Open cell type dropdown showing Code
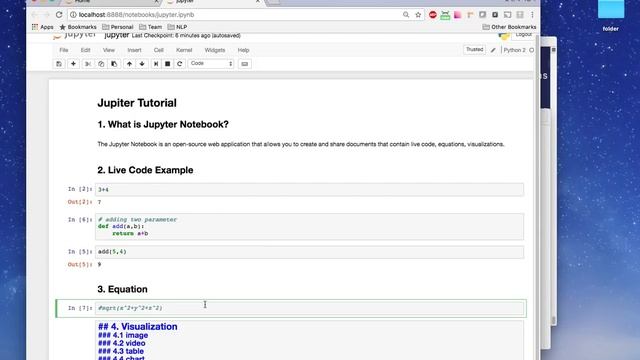Image resolution: width=640 pixels, height=360 pixels. click(x=211, y=64)
